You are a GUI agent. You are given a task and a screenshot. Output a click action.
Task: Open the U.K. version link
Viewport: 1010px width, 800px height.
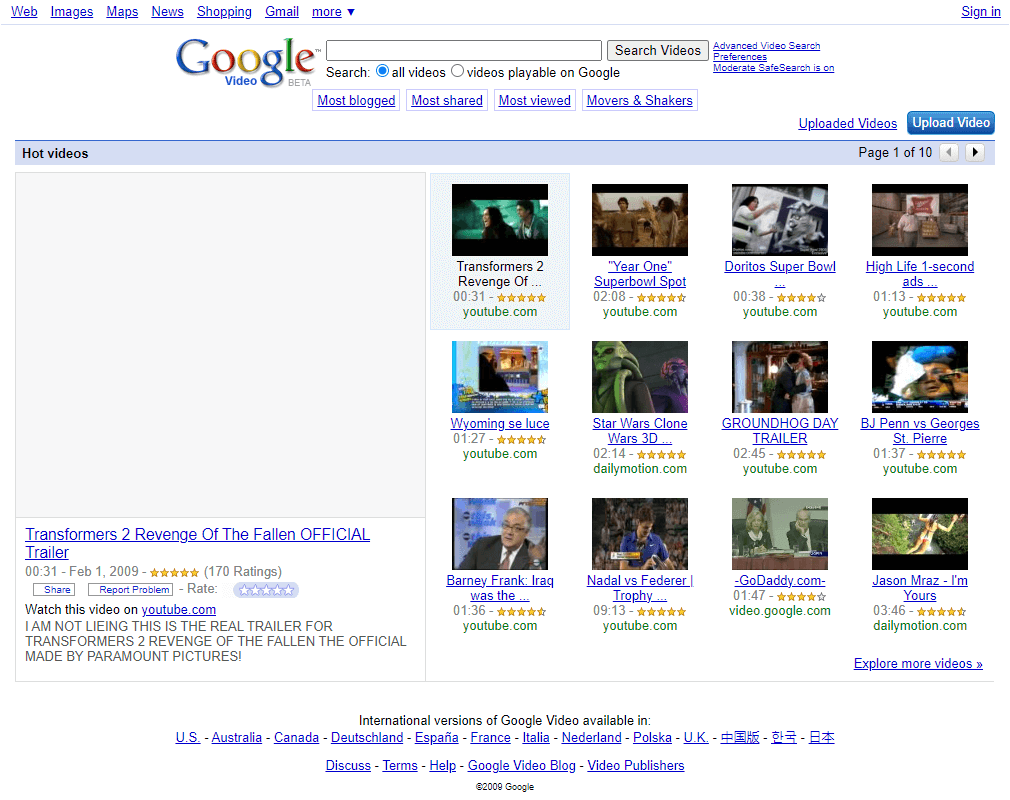[x=696, y=738]
